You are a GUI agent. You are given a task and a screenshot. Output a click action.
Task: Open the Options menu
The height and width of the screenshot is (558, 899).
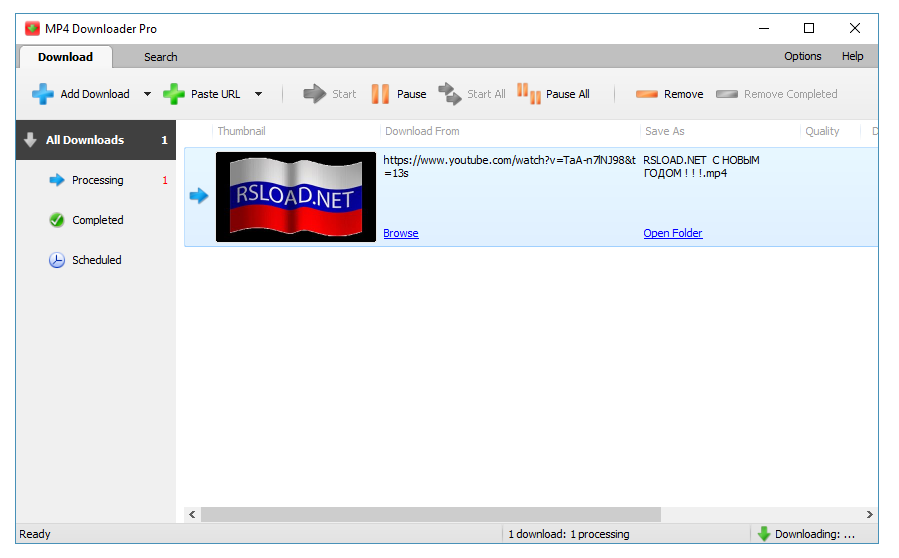[803, 56]
